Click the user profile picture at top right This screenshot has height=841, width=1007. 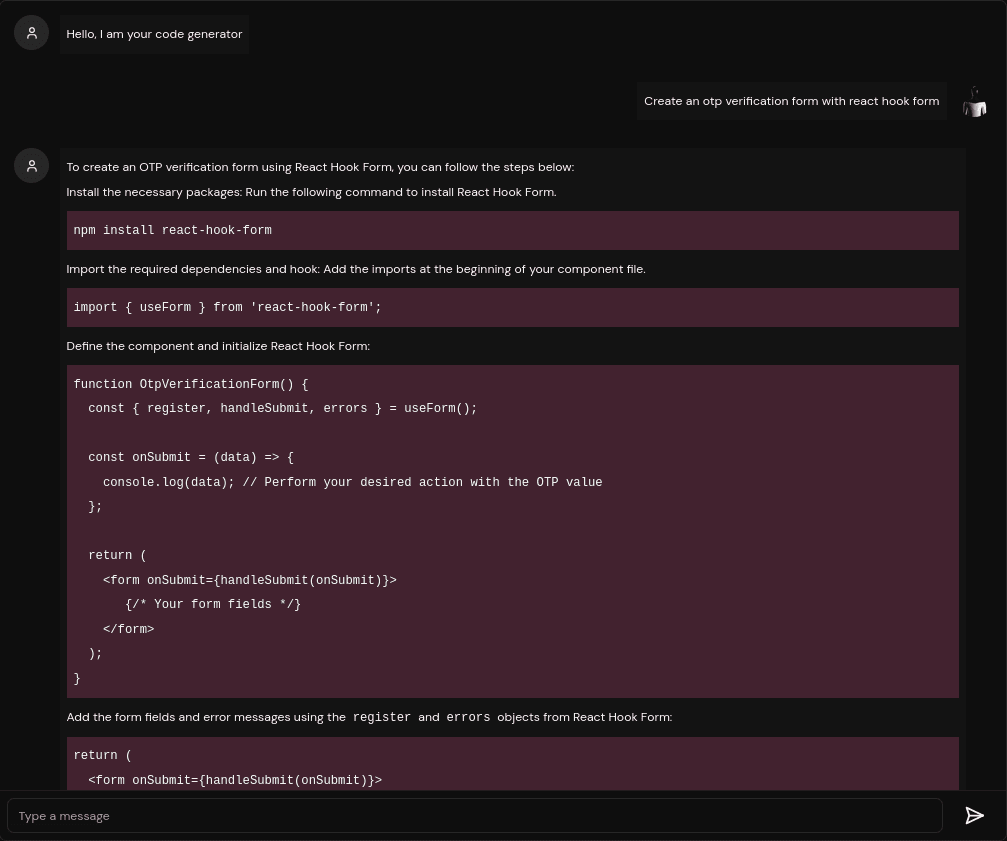click(974, 101)
